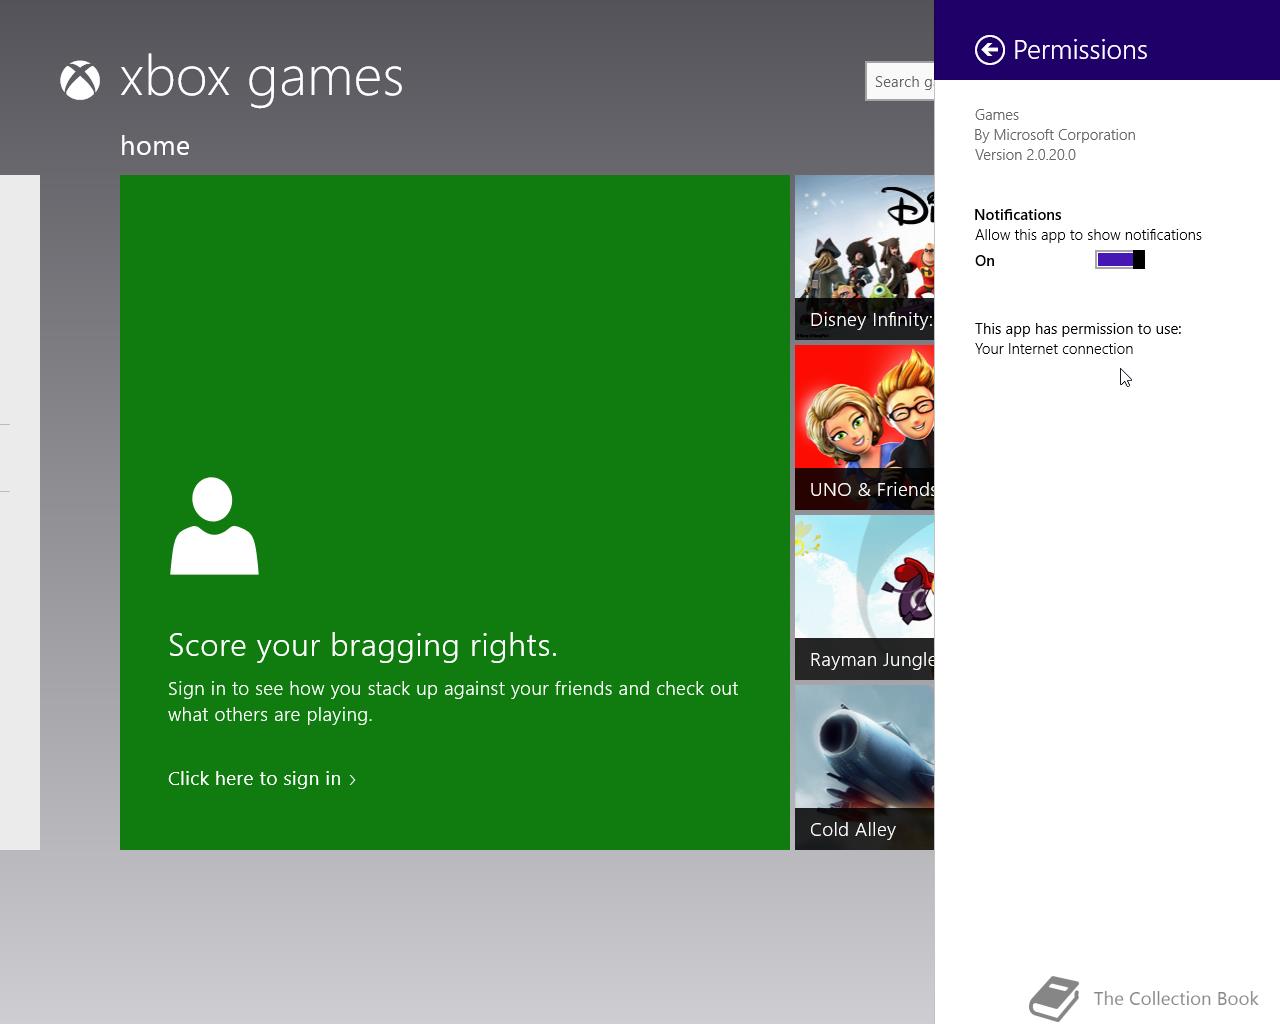Click the 'Games' app name in panel
The width and height of the screenshot is (1280, 1024).
(997, 115)
